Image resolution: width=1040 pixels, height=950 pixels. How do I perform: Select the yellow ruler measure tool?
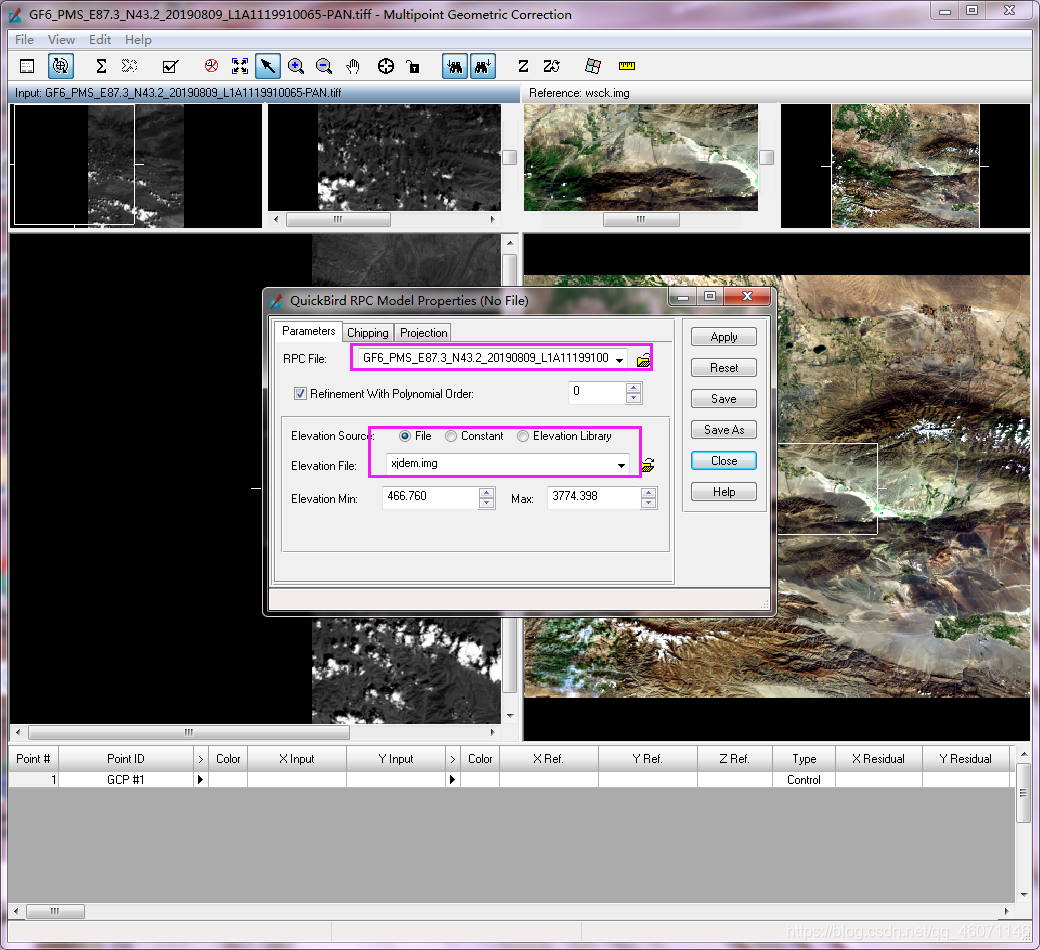pos(627,66)
